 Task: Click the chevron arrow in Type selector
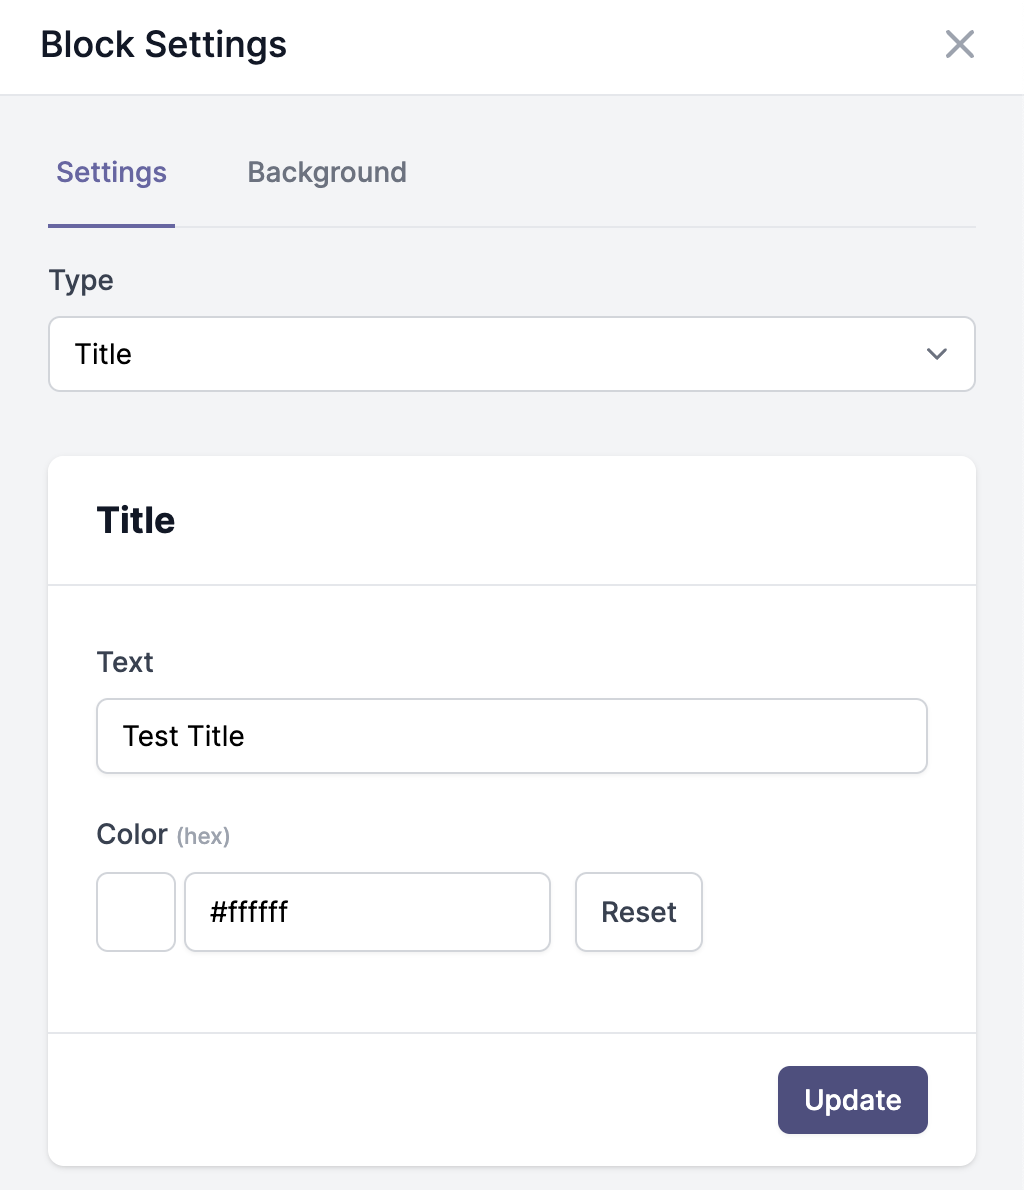937,354
